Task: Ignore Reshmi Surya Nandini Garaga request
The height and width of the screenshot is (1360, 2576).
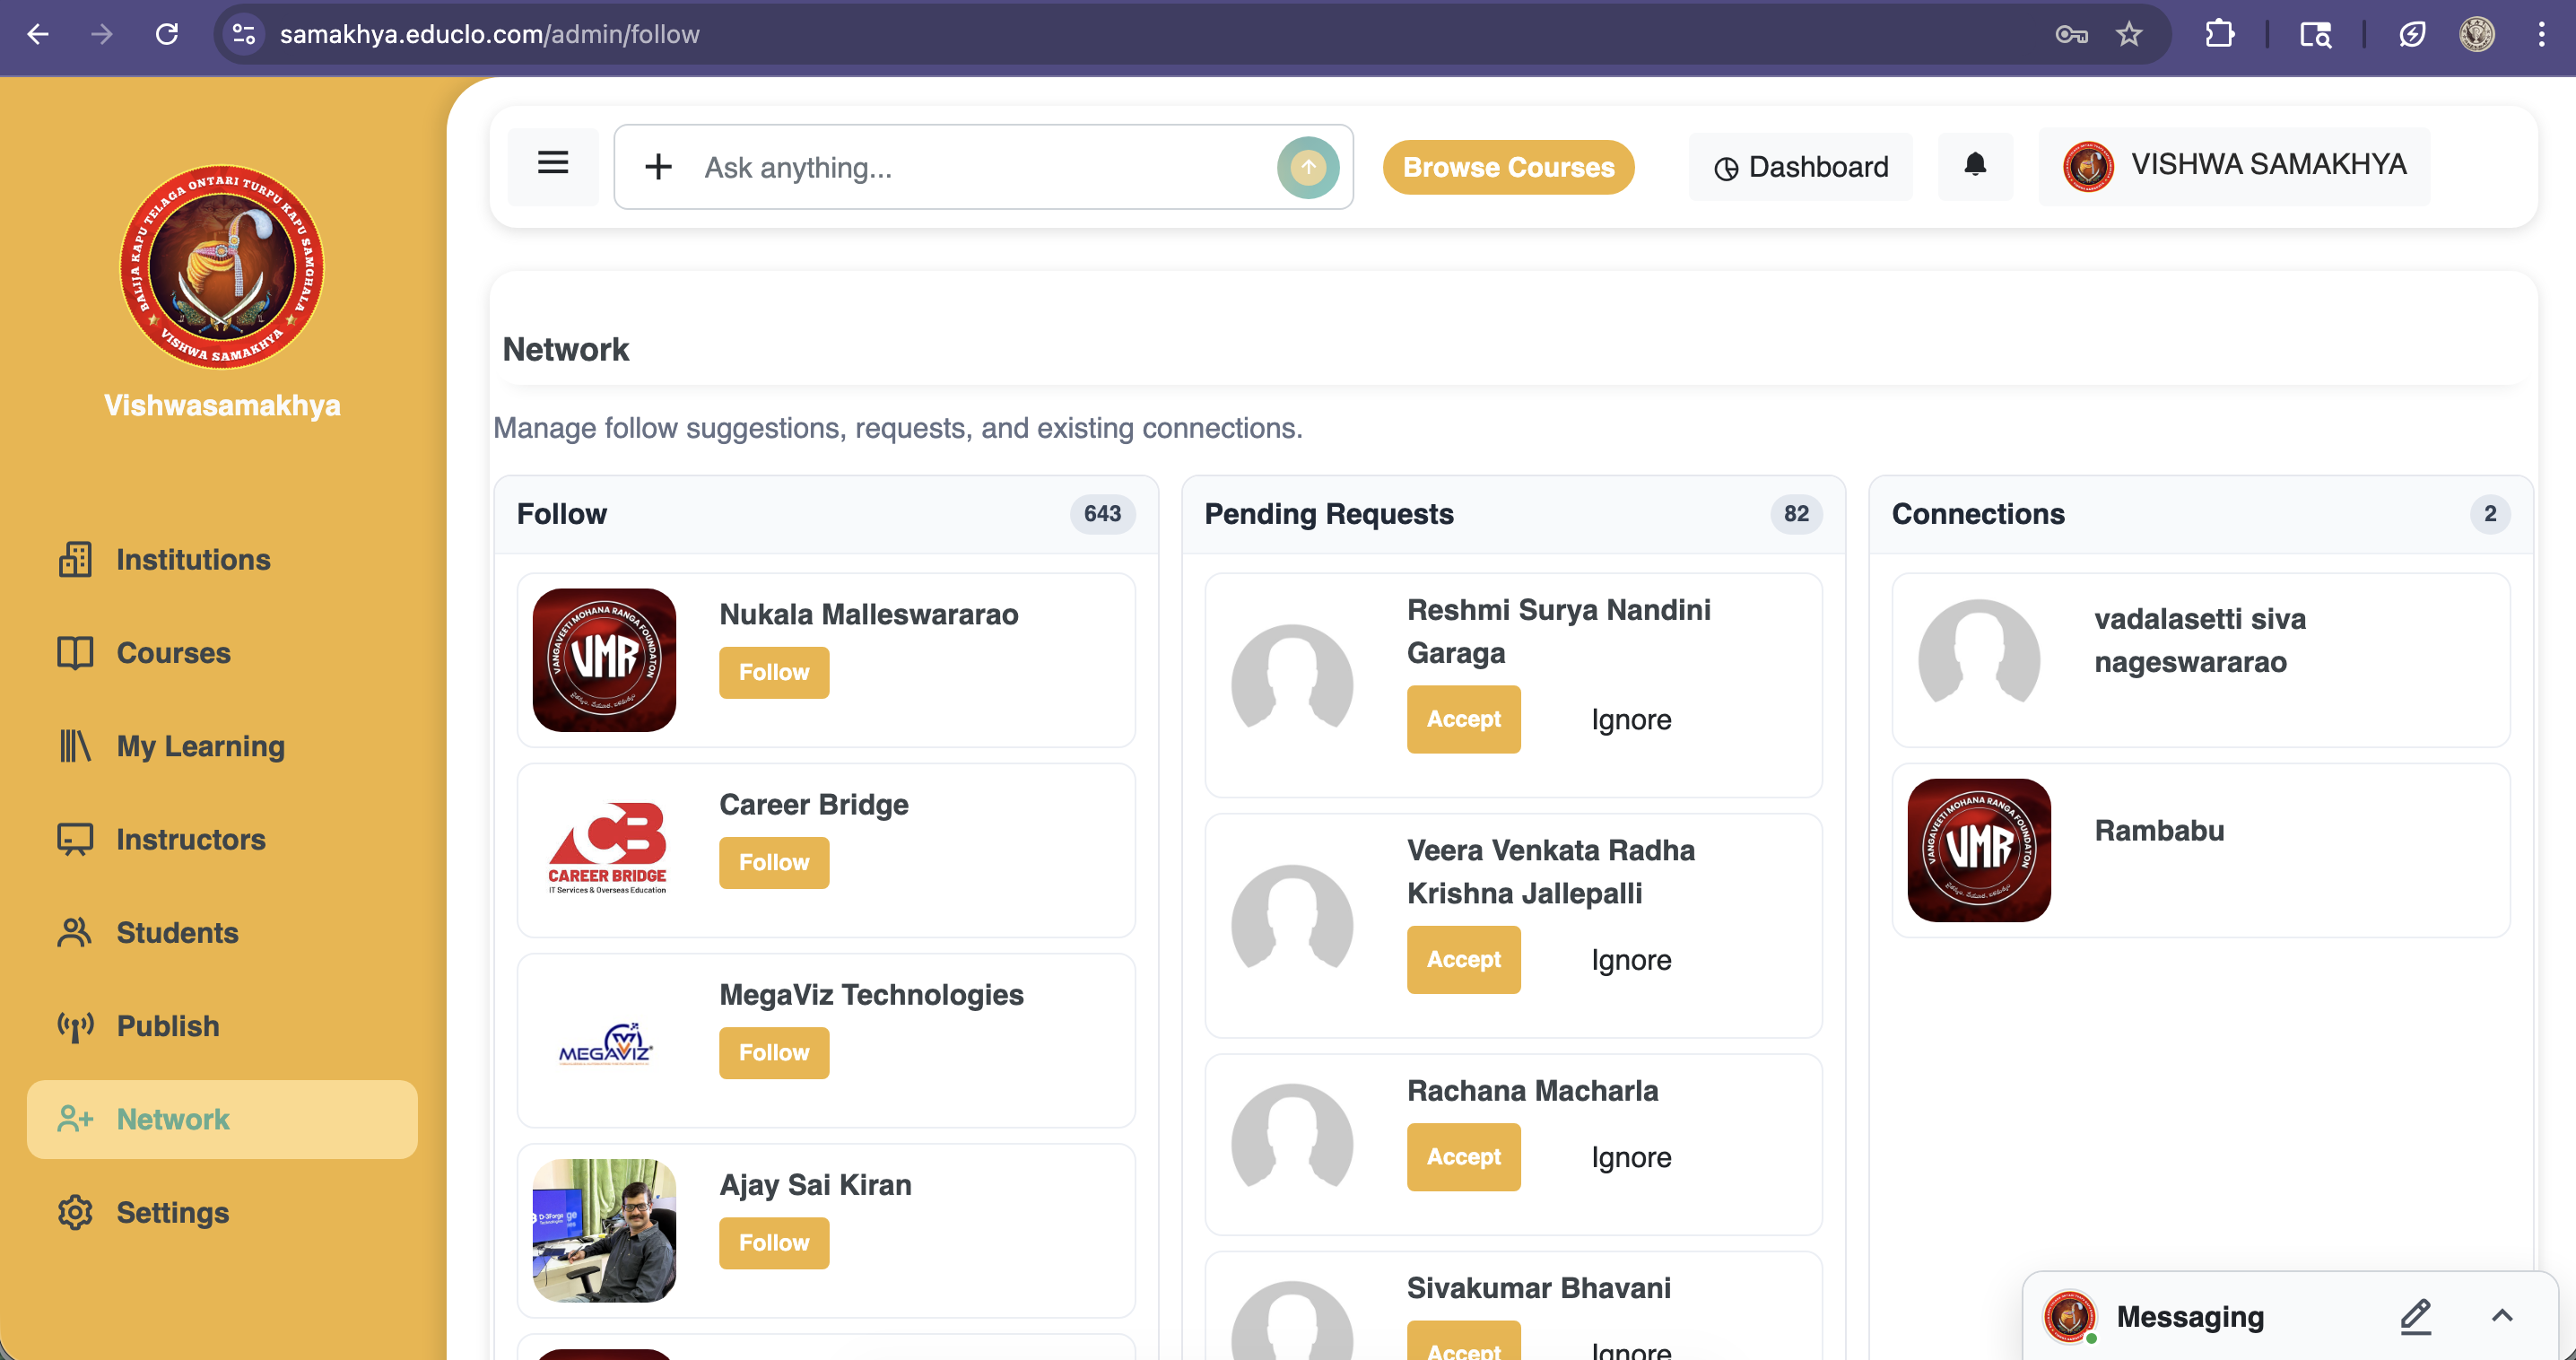Action: pos(1631,720)
